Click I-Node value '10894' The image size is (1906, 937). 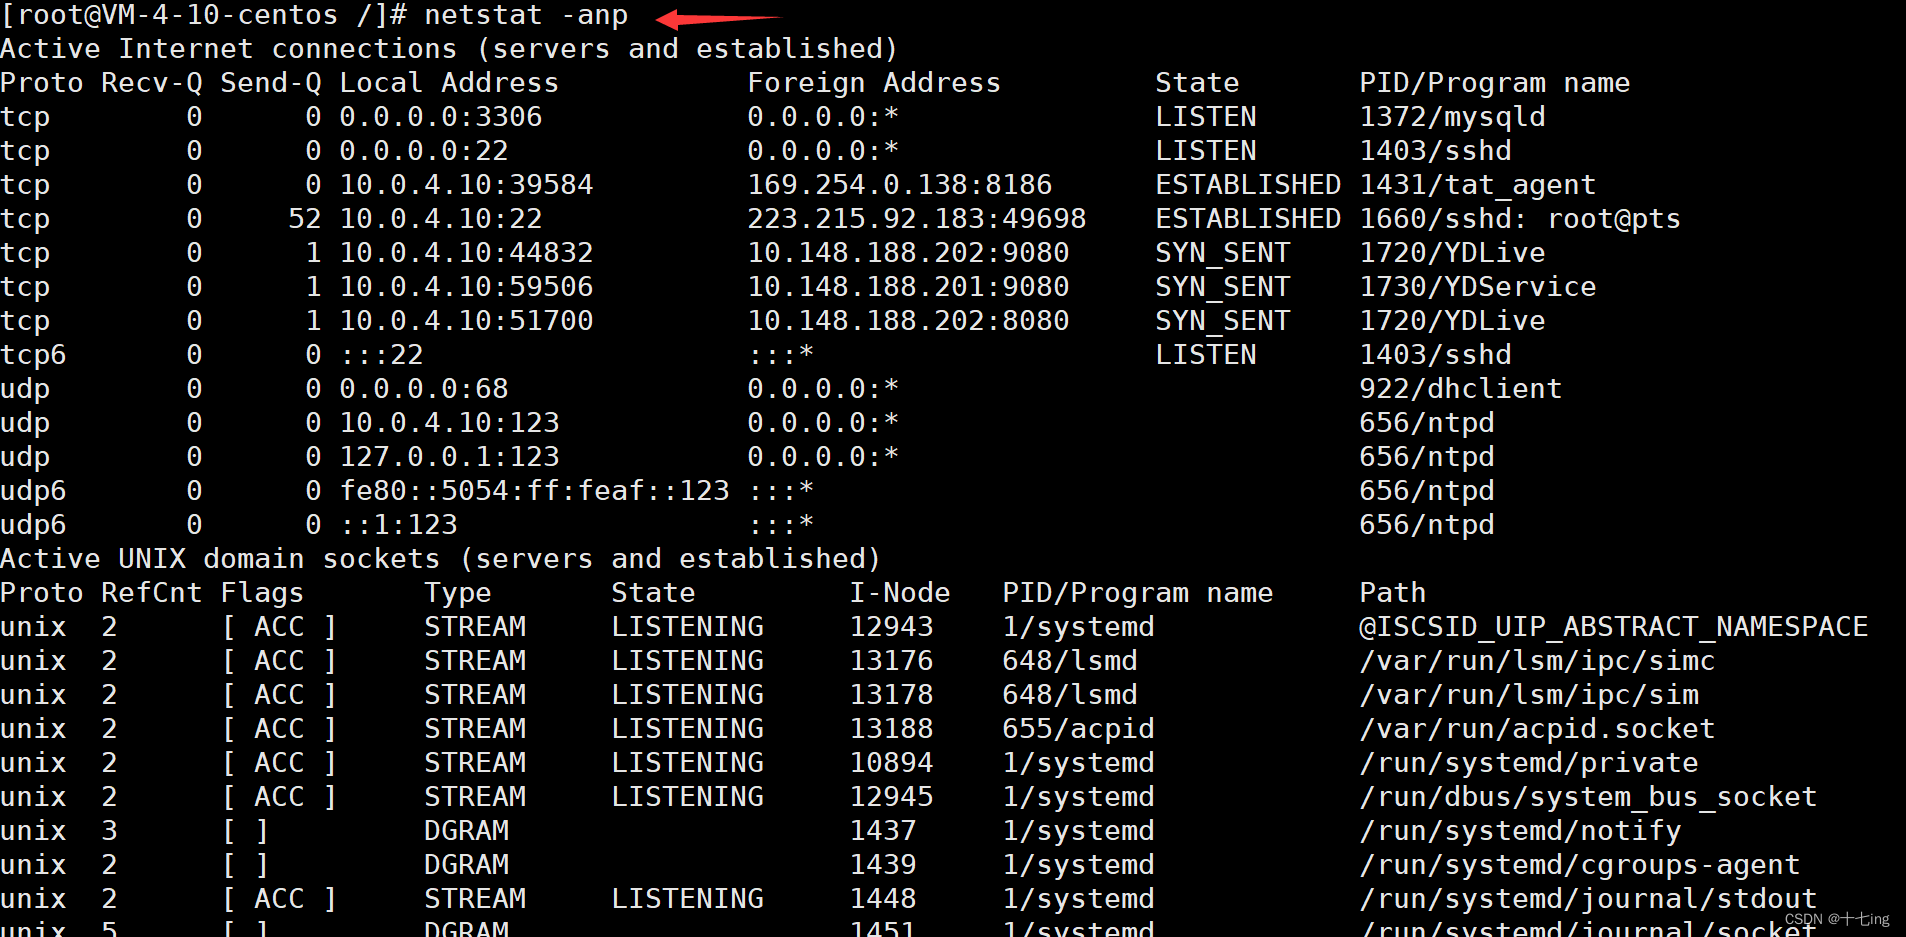point(892,763)
